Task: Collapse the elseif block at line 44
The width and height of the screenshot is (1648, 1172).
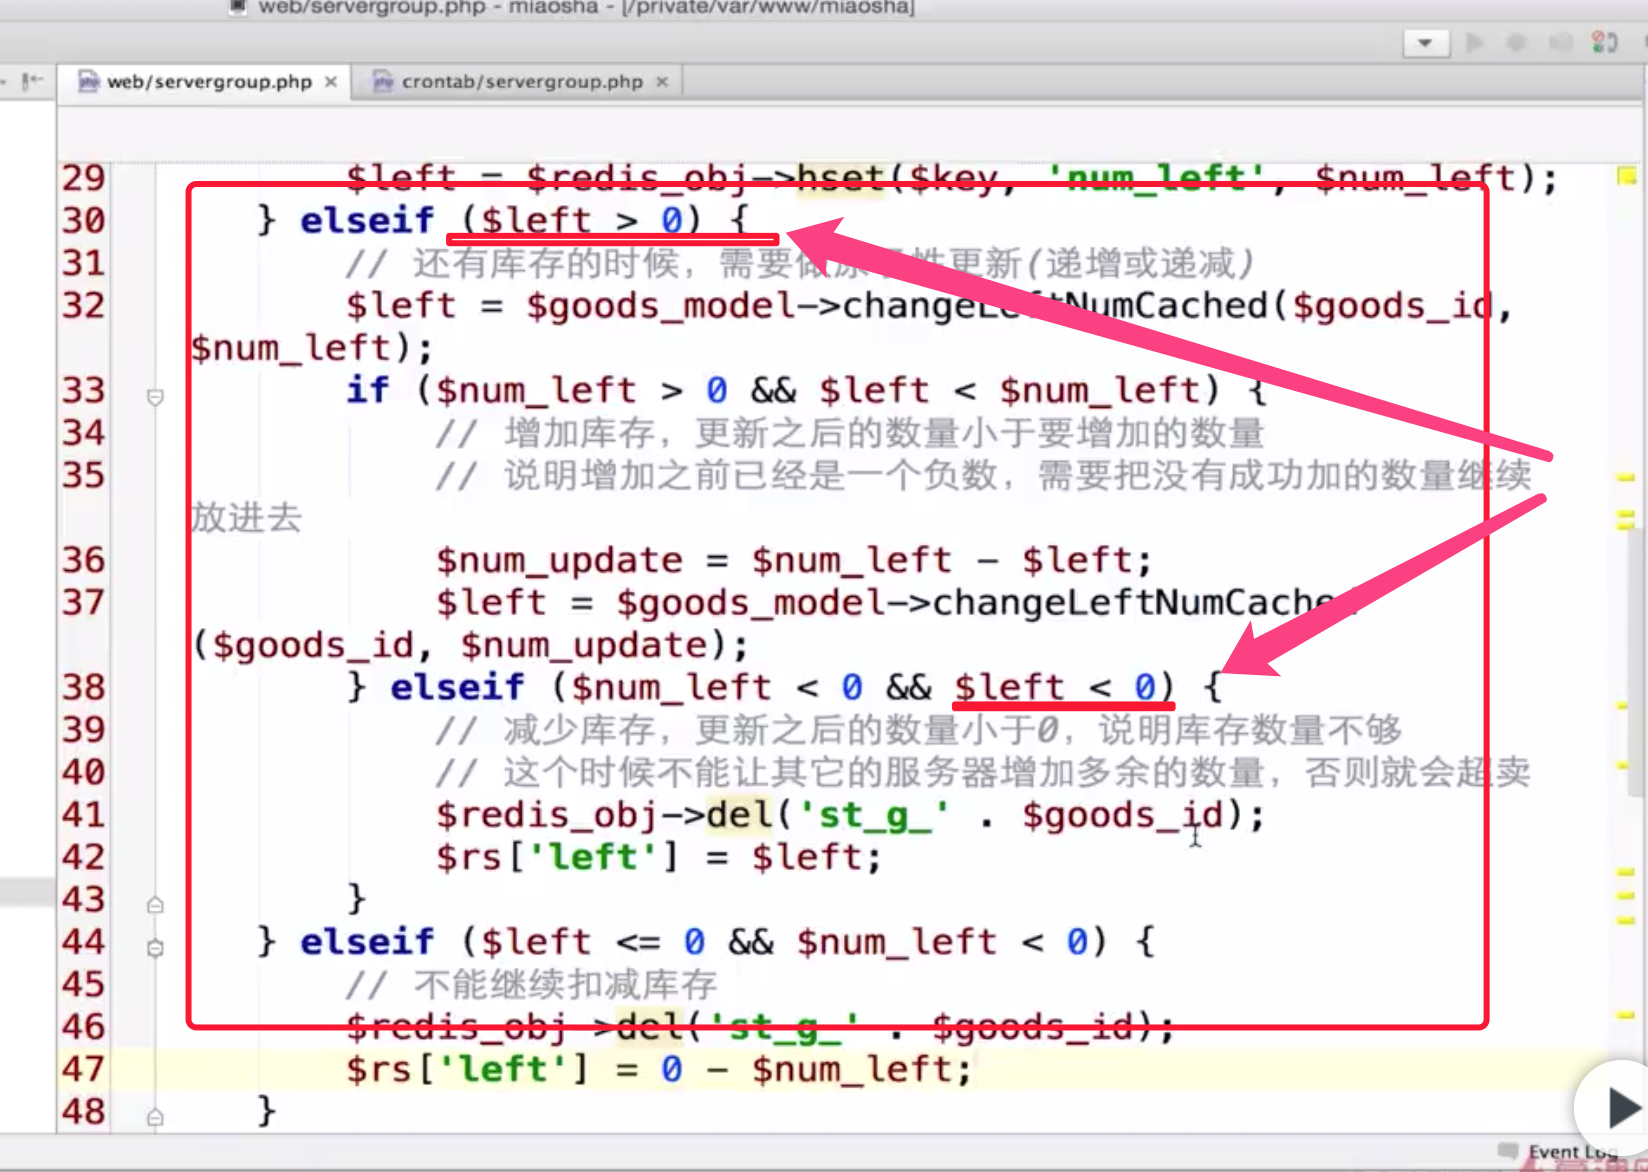Action: pyautogui.click(x=155, y=947)
